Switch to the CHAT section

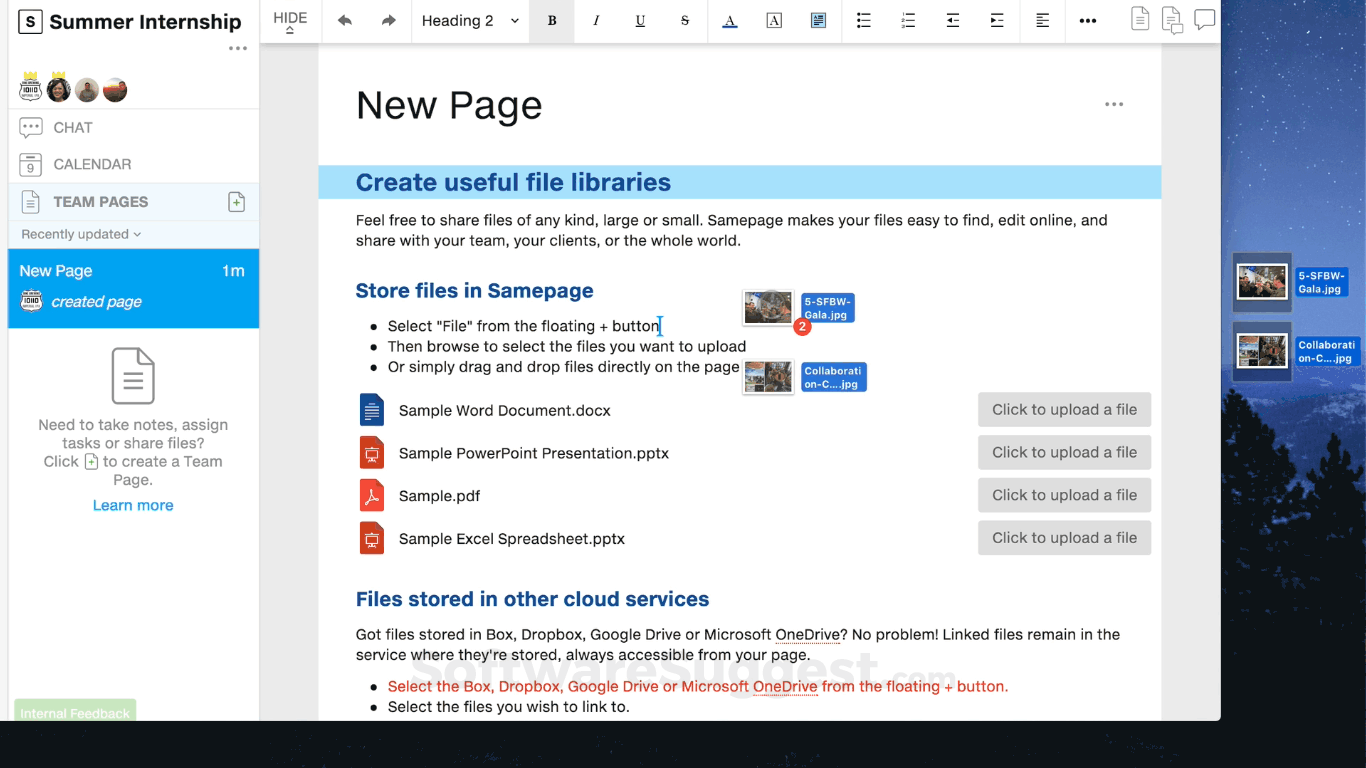[x=71, y=127]
